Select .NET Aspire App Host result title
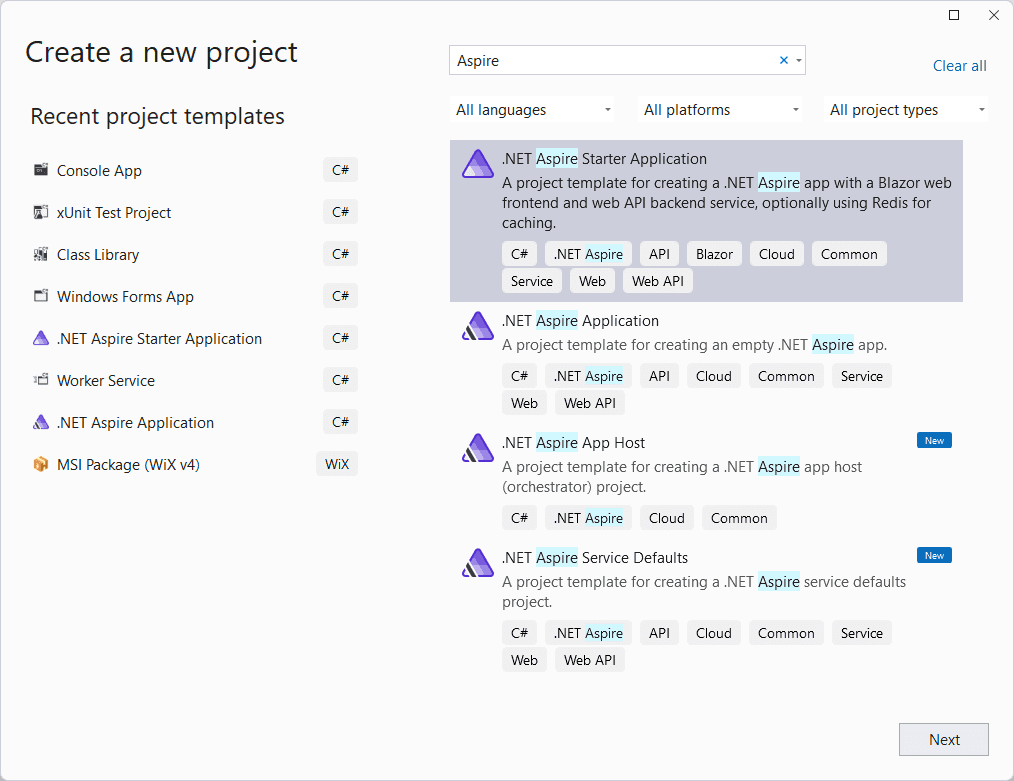1014x781 pixels. [573, 443]
